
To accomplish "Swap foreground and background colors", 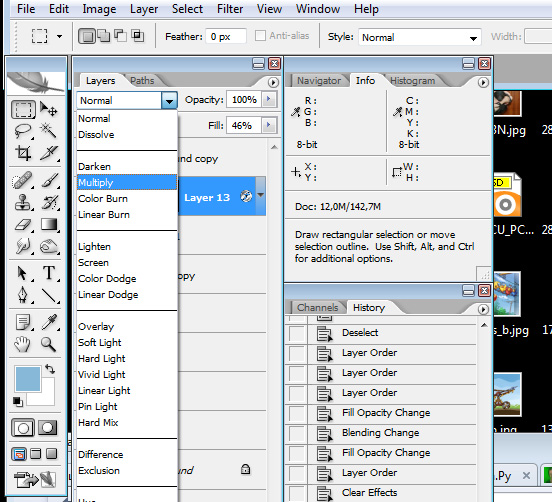I will click(x=50, y=369).
